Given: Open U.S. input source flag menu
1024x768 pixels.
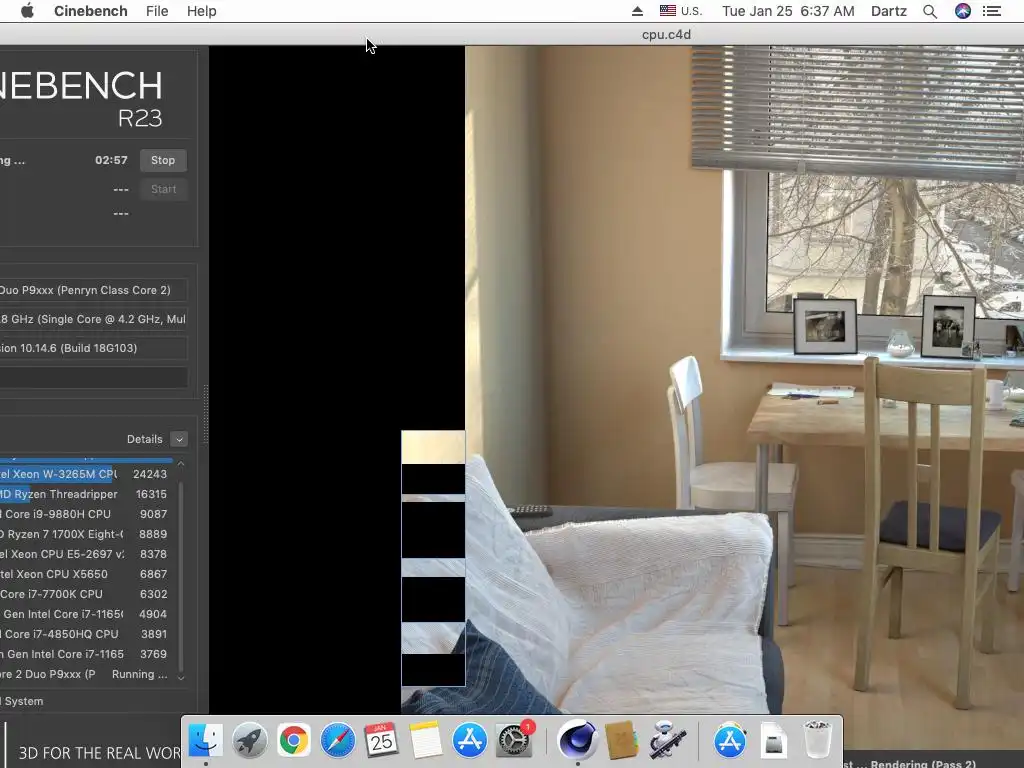Looking at the screenshot, I should point(680,11).
